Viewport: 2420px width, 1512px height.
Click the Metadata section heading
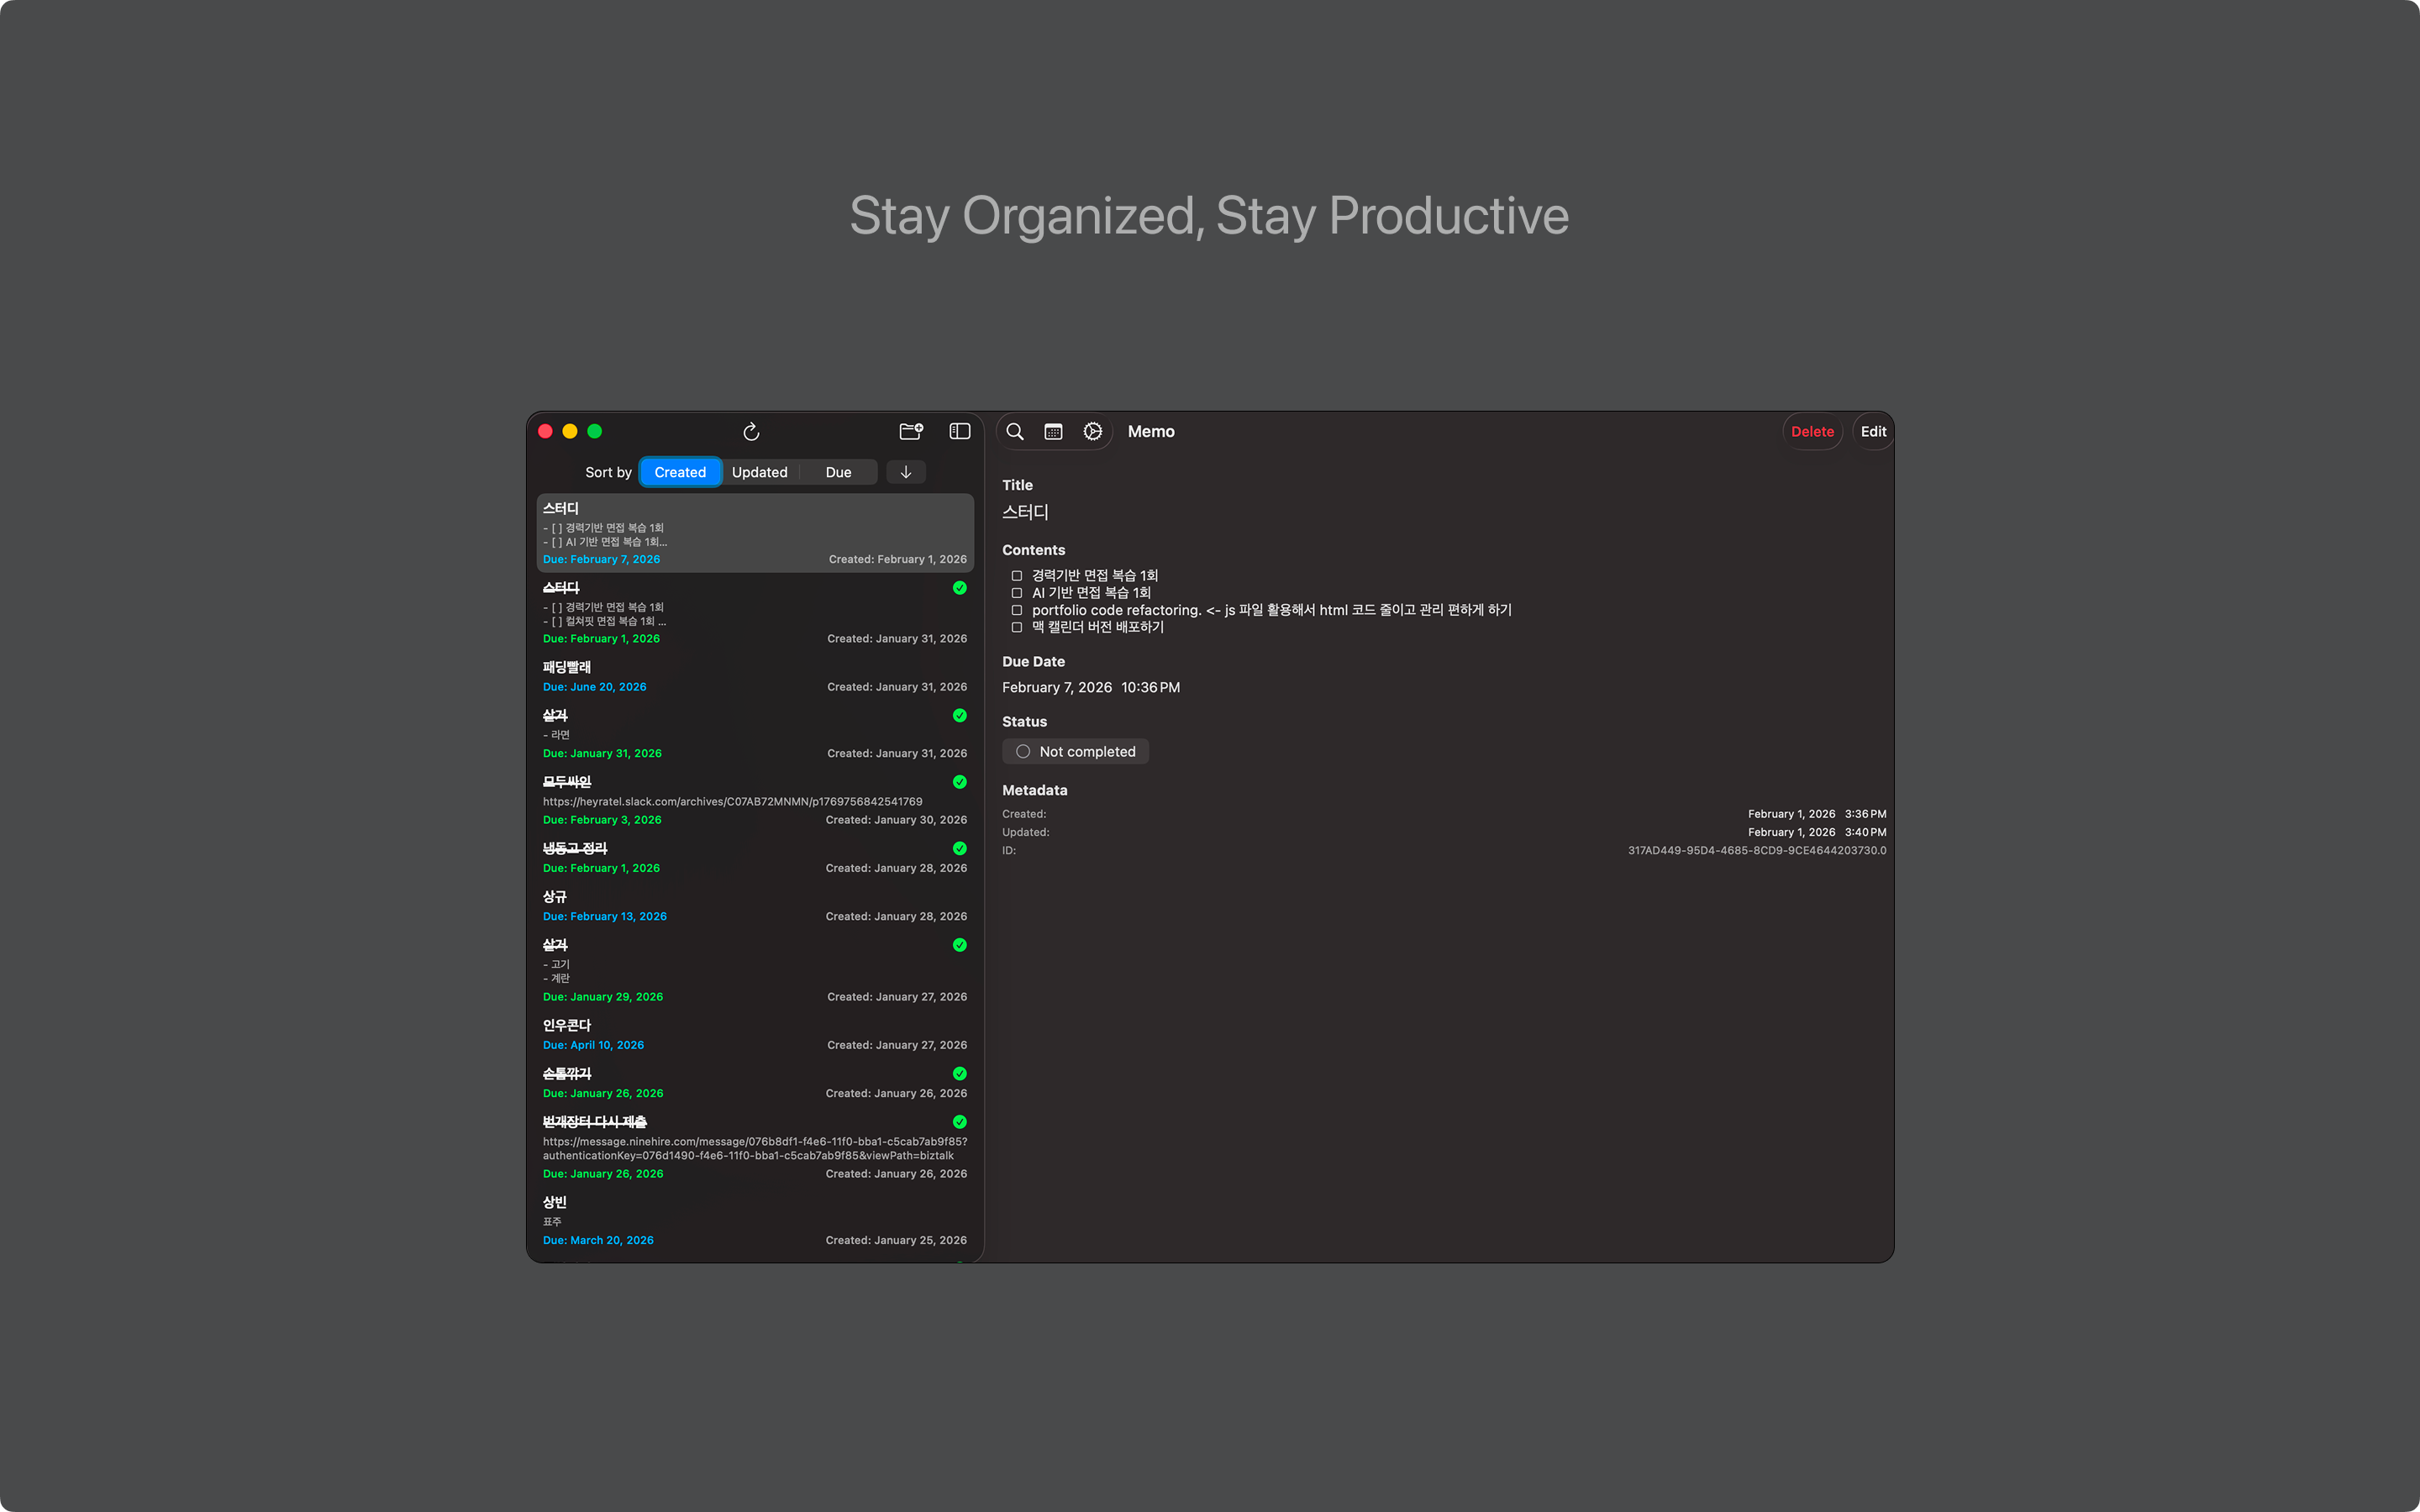(x=1035, y=790)
